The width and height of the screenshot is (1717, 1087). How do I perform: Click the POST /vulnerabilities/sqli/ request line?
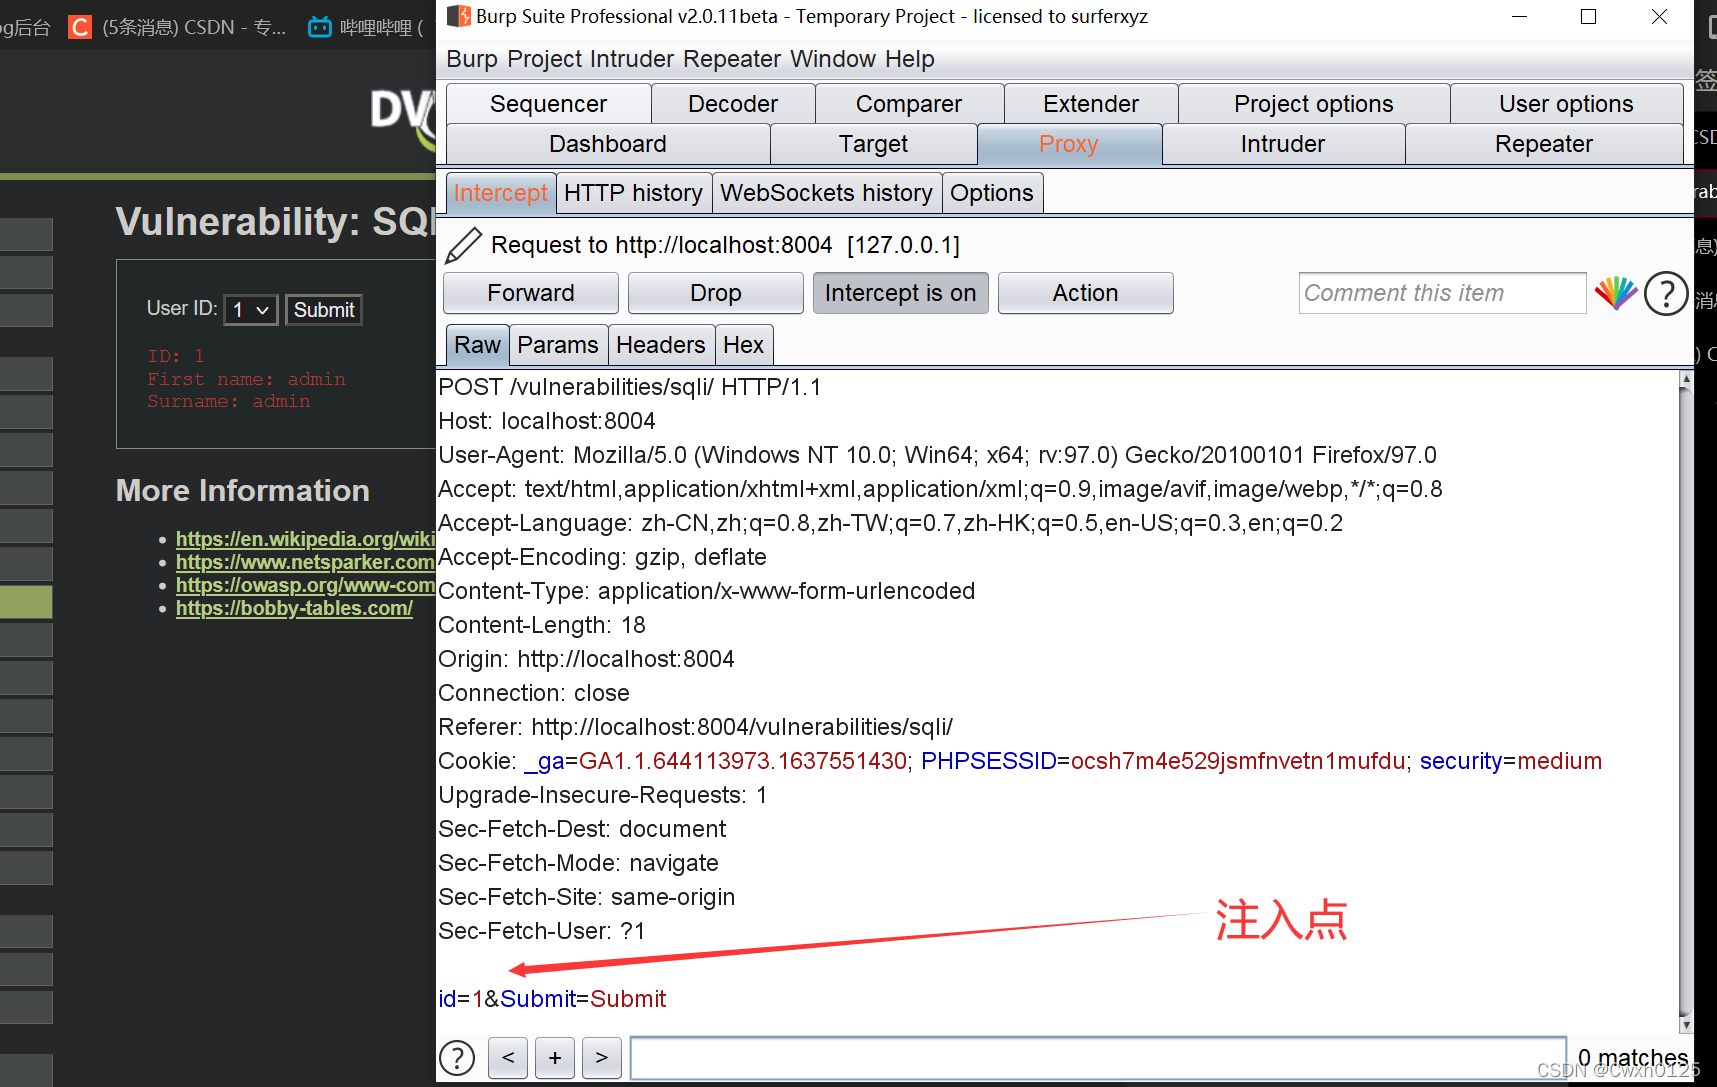(x=630, y=387)
